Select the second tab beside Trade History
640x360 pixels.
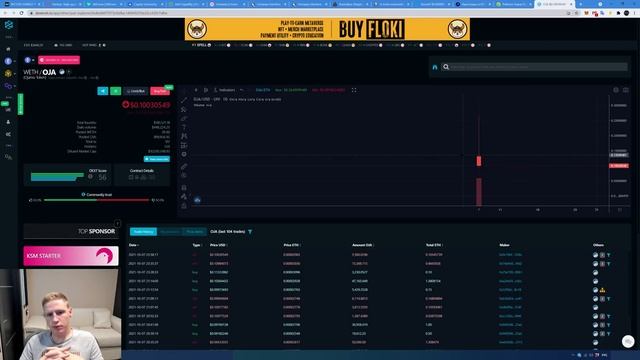[169, 232]
